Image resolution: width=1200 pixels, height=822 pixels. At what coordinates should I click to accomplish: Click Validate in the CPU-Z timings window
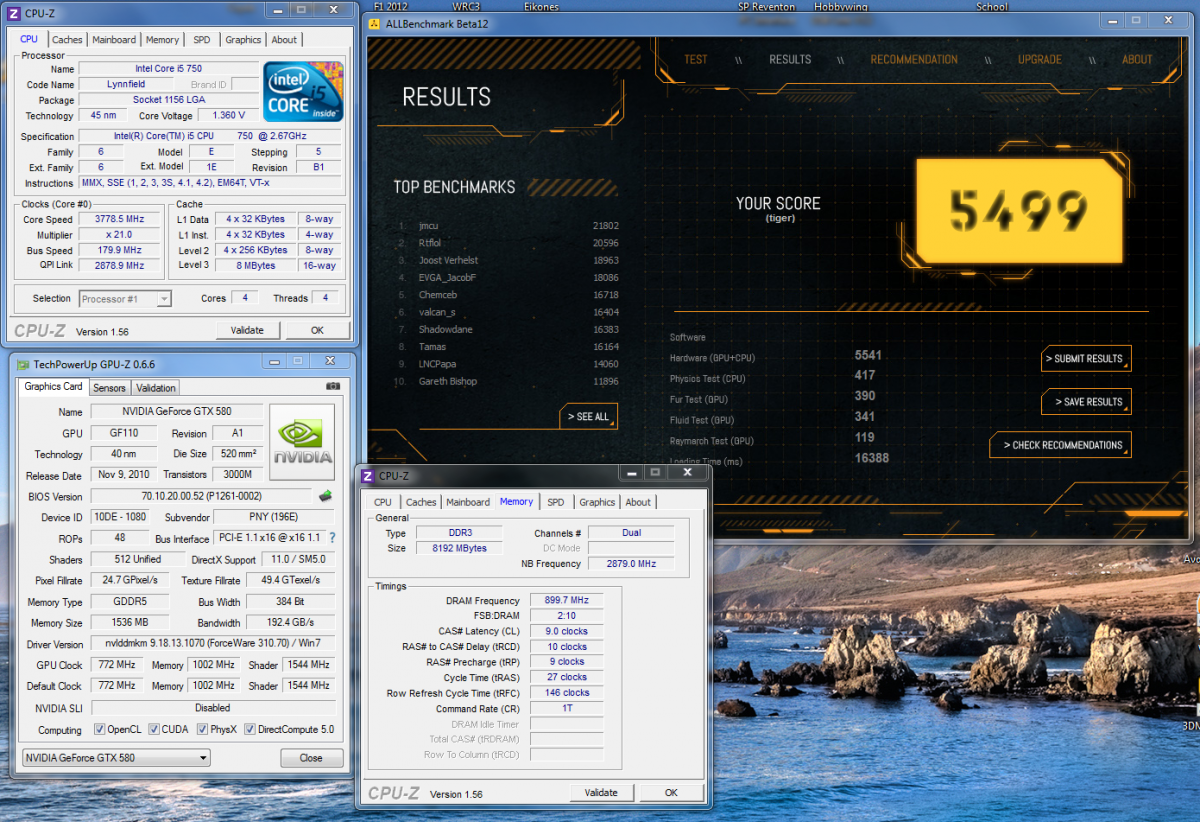(601, 793)
